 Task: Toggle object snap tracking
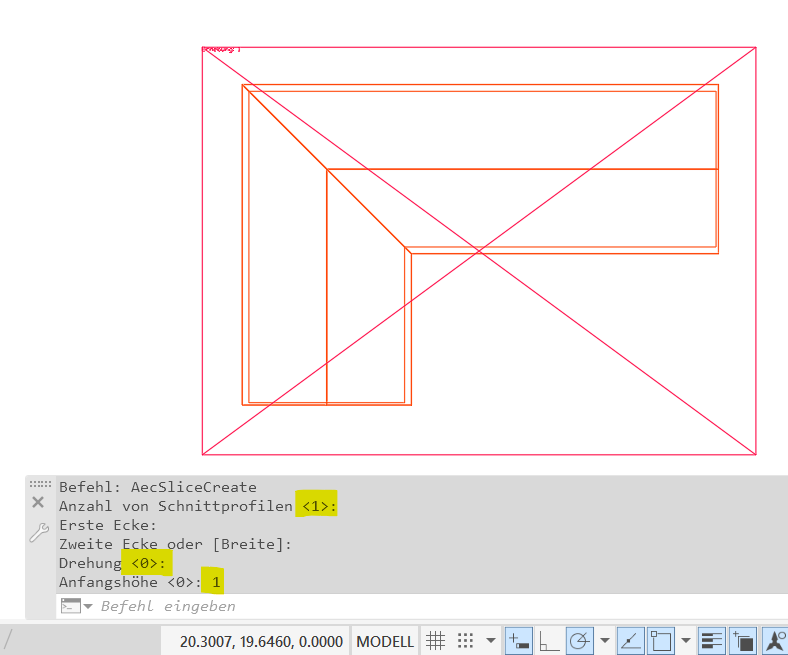pyautogui.click(x=631, y=641)
